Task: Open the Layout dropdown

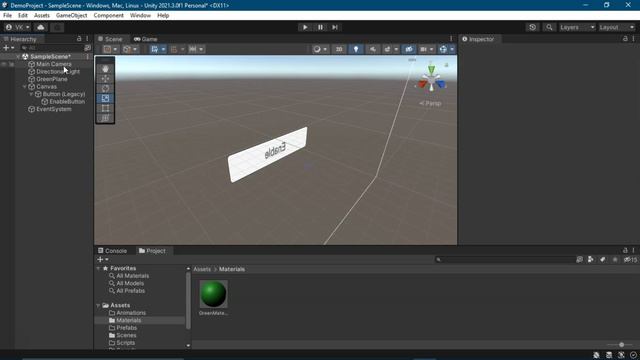Action: (617, 27)
